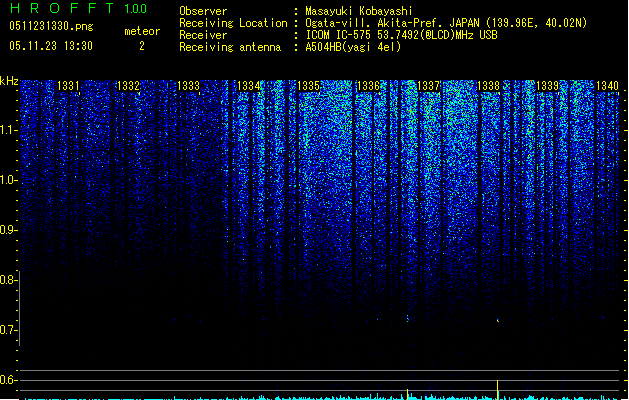Click the Receiver label
This screenshot has width=629, height=400.
[203, 35]
